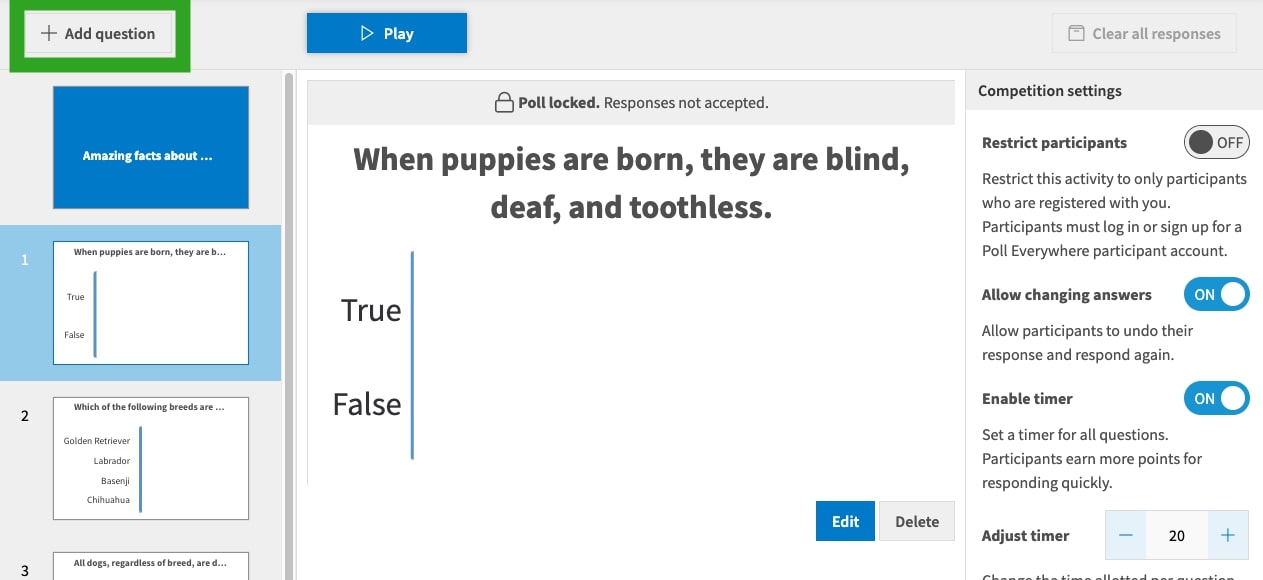Click the Edit button
1263x580 pixels.
coord(845,521)
